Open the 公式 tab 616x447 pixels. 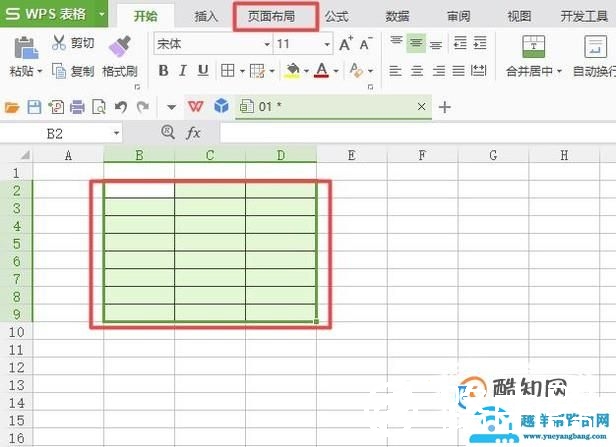pos(336,16)
